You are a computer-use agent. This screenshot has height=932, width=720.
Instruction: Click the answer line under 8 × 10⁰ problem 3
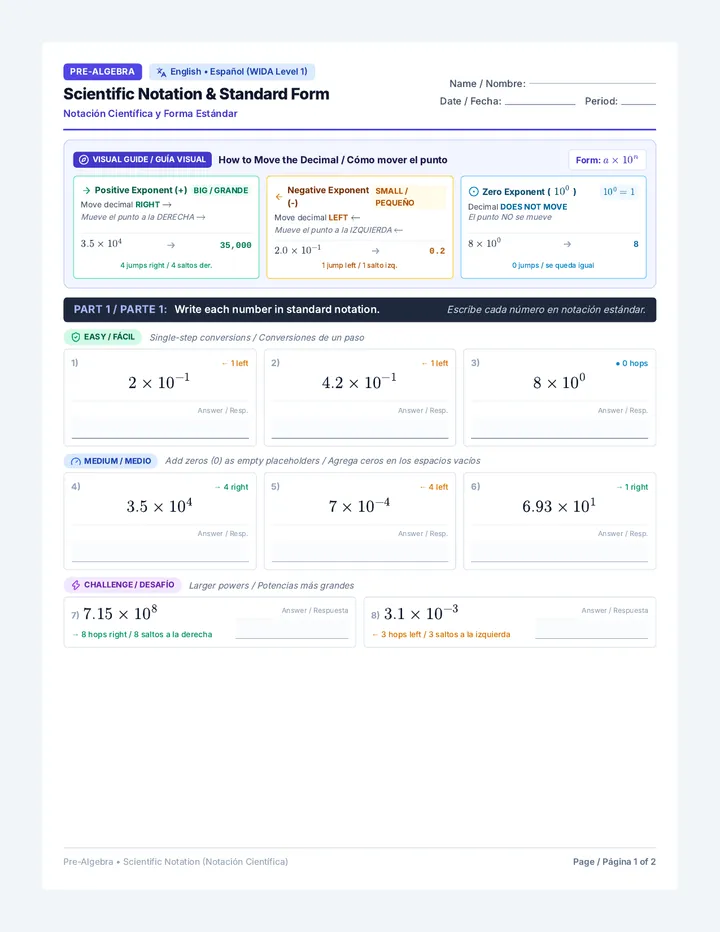pyautogui.click(x=559, y=428)
